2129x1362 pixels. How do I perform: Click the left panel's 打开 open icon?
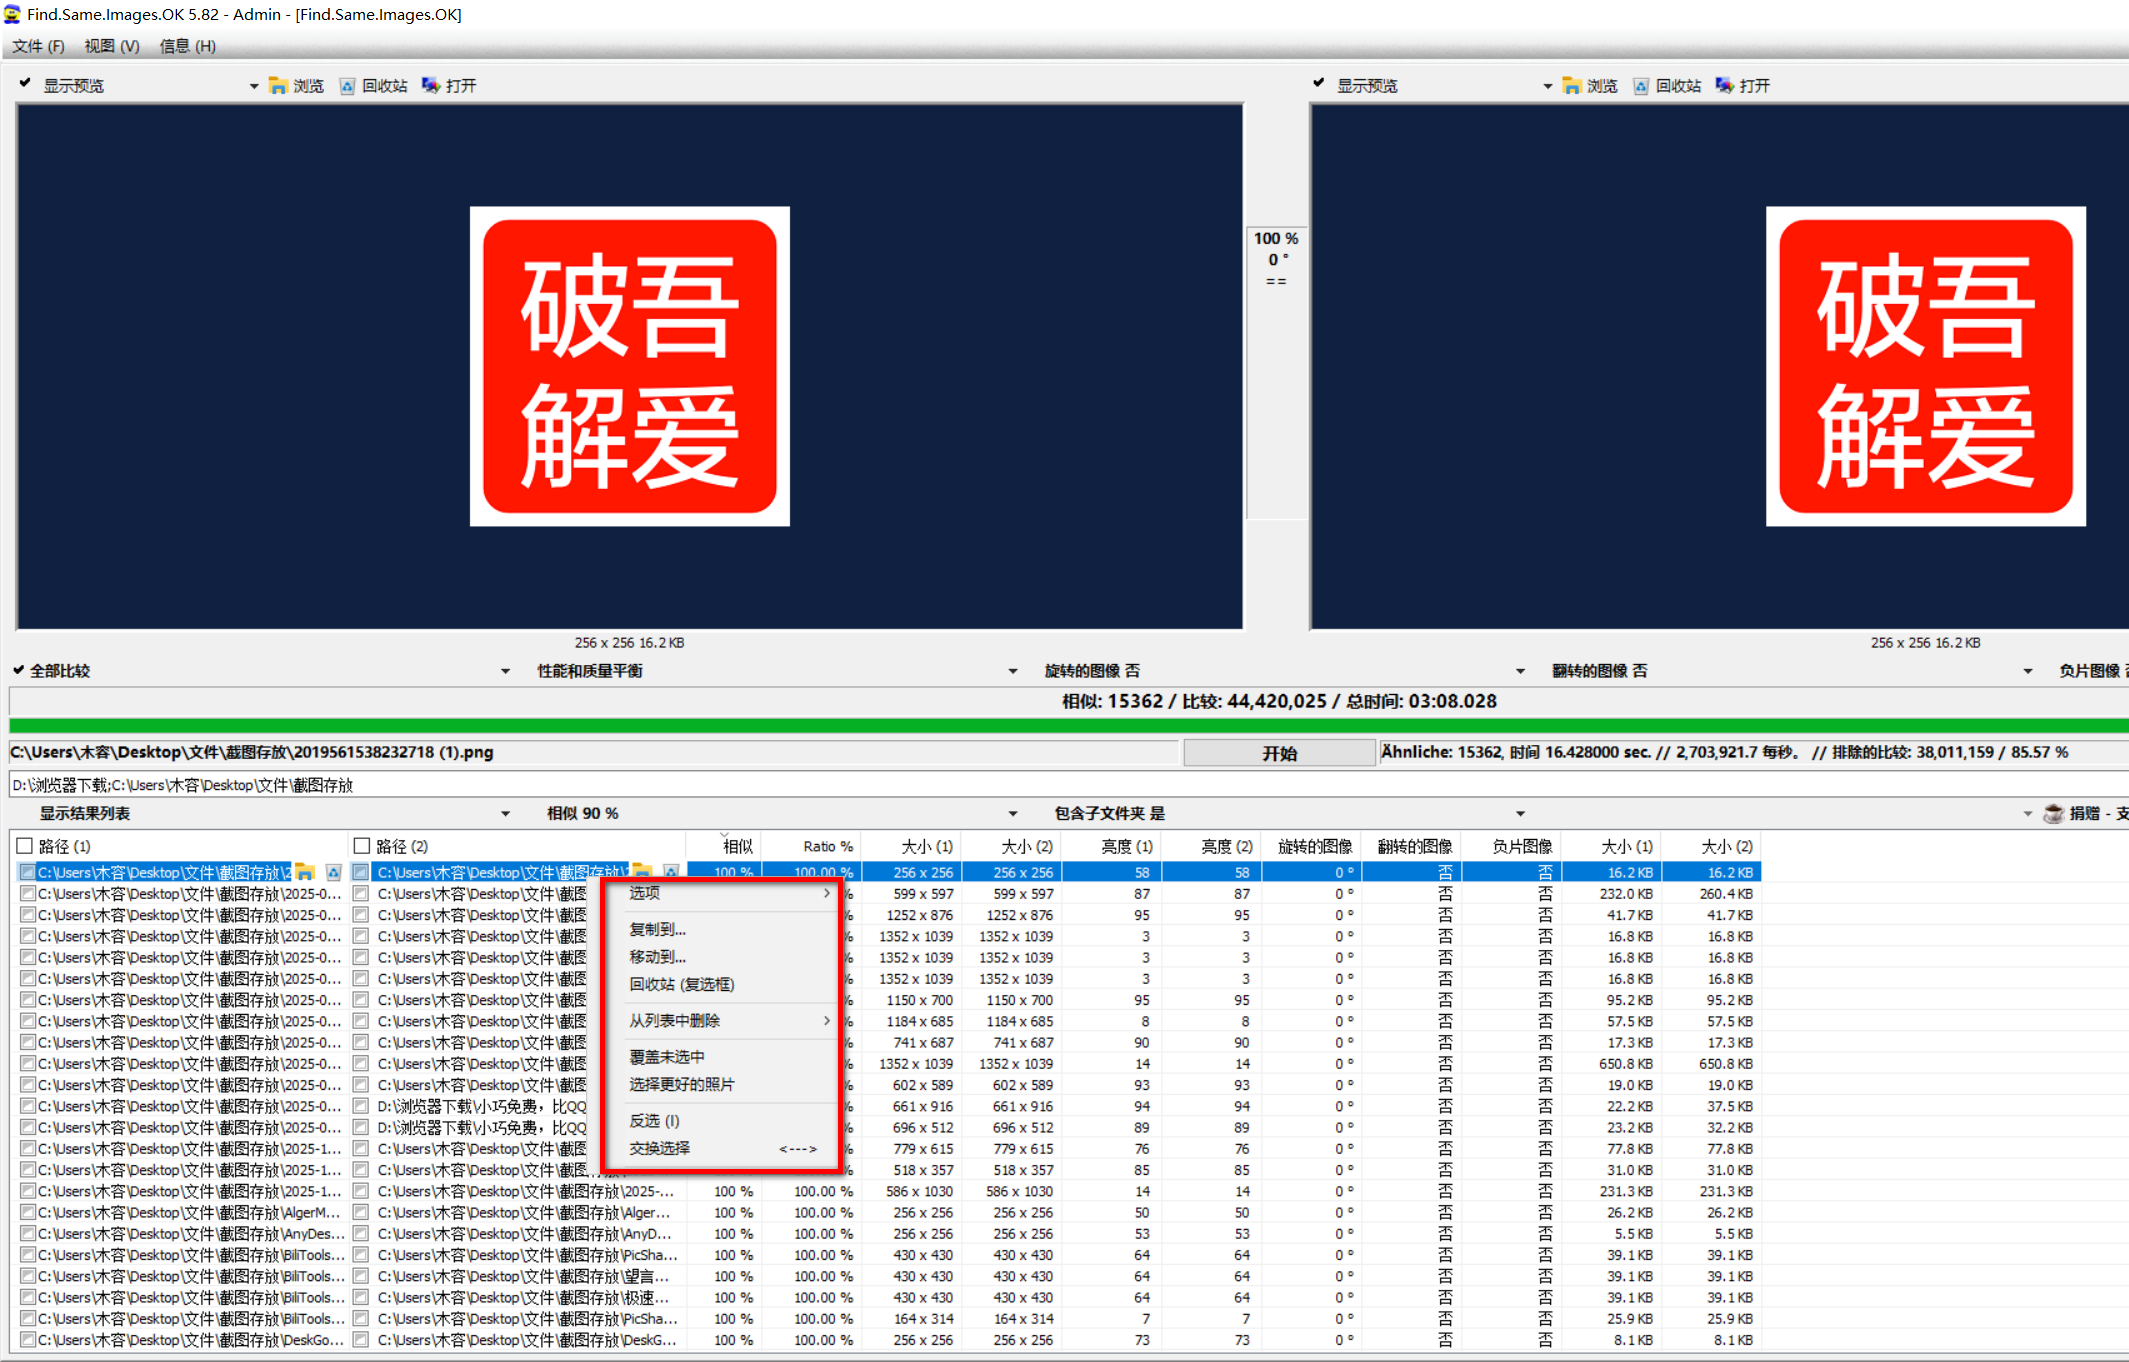coord(431,85)
